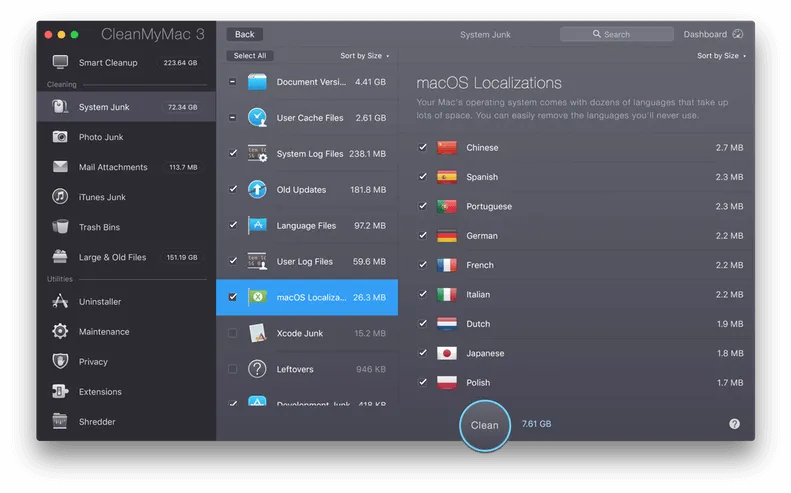
Task: Click Dashboard gauge icon
Action: click(x=738, y=34)
